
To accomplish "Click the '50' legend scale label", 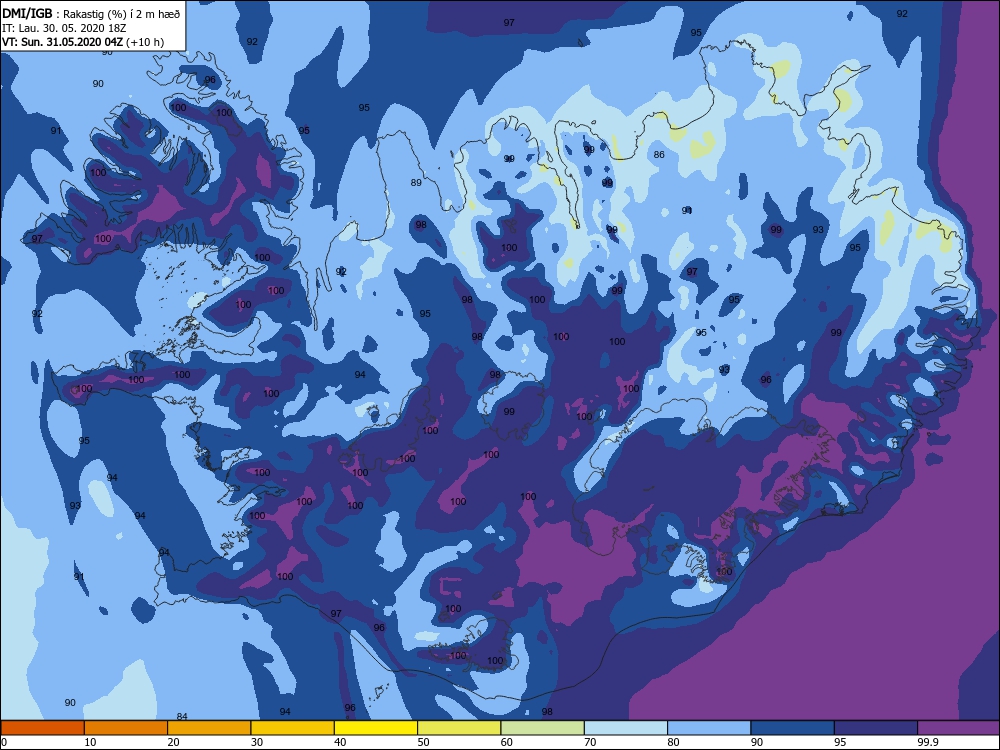I will [423, 742].
